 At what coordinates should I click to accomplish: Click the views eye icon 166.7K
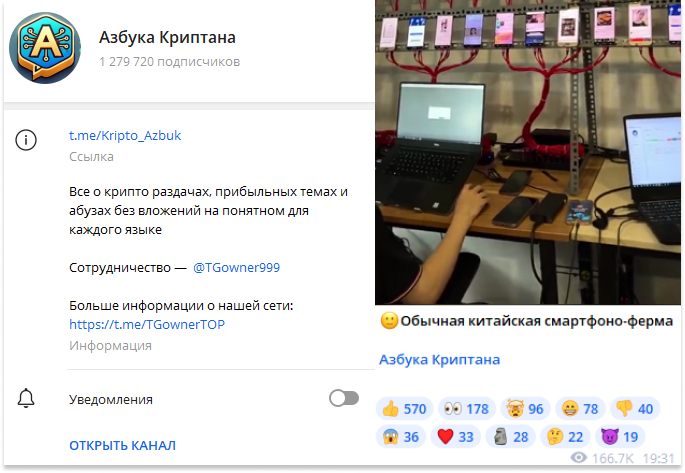(579, 458)
